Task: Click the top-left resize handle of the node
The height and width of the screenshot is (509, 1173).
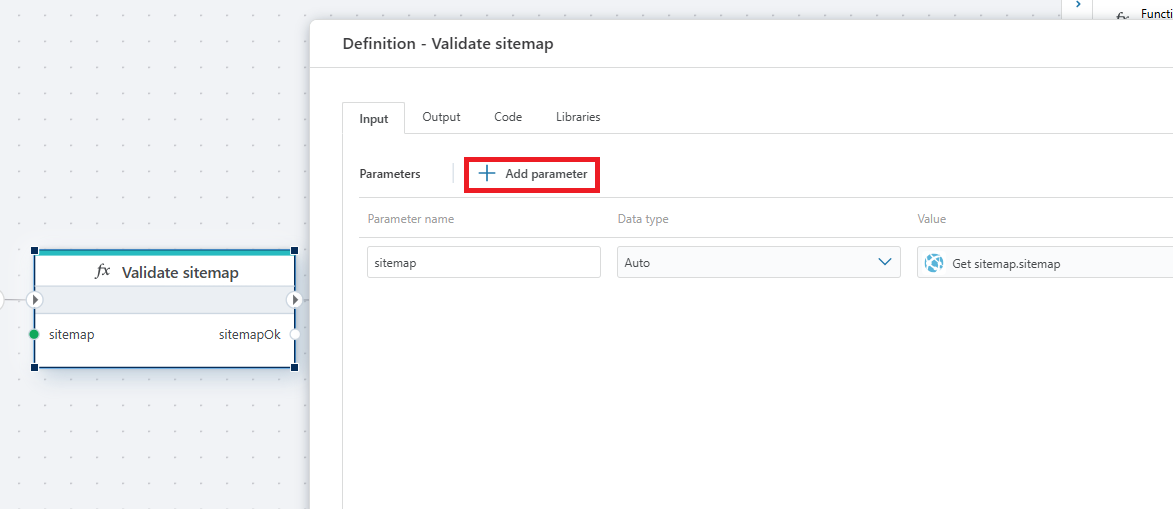Action: point(35,251)
